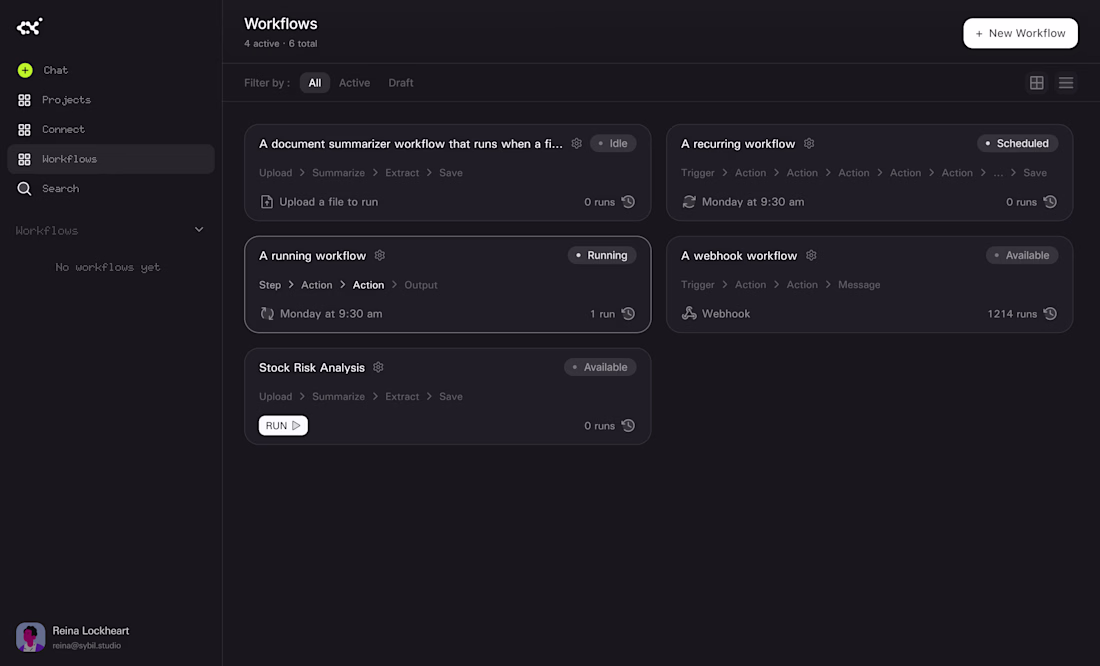Open the Search page icon
The image size is (1100, 666).
(x=25, y=189)
